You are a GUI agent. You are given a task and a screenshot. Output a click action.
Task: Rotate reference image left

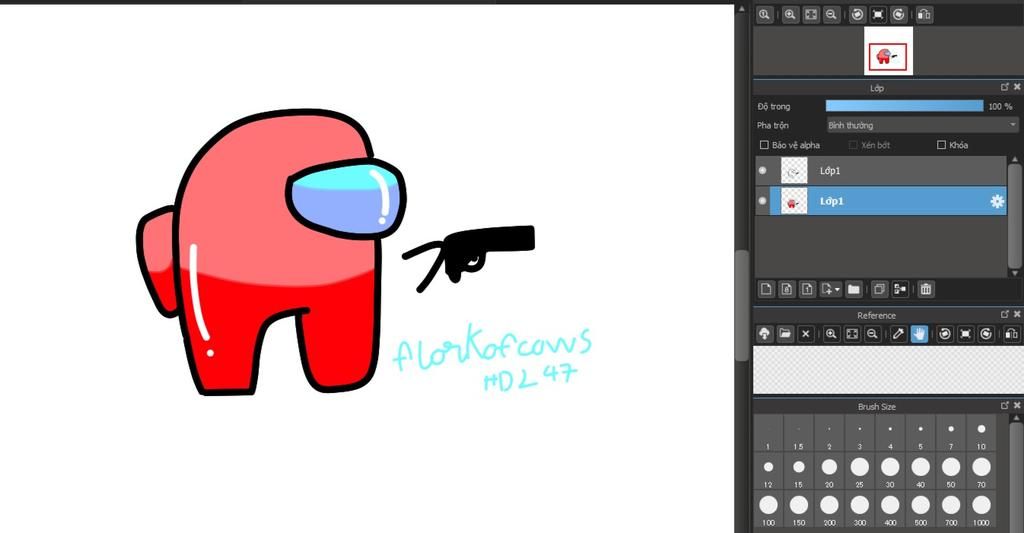[944, 334]
